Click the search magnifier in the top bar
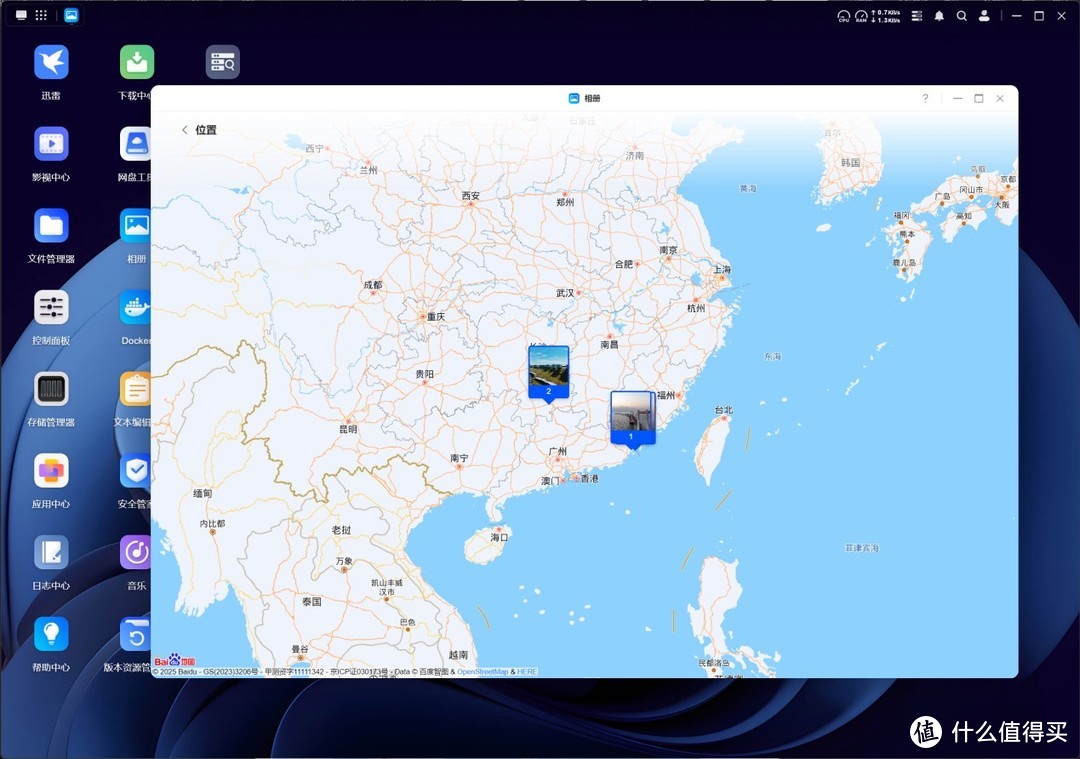This screenshot has height=759, width=1080. (962, 16)
